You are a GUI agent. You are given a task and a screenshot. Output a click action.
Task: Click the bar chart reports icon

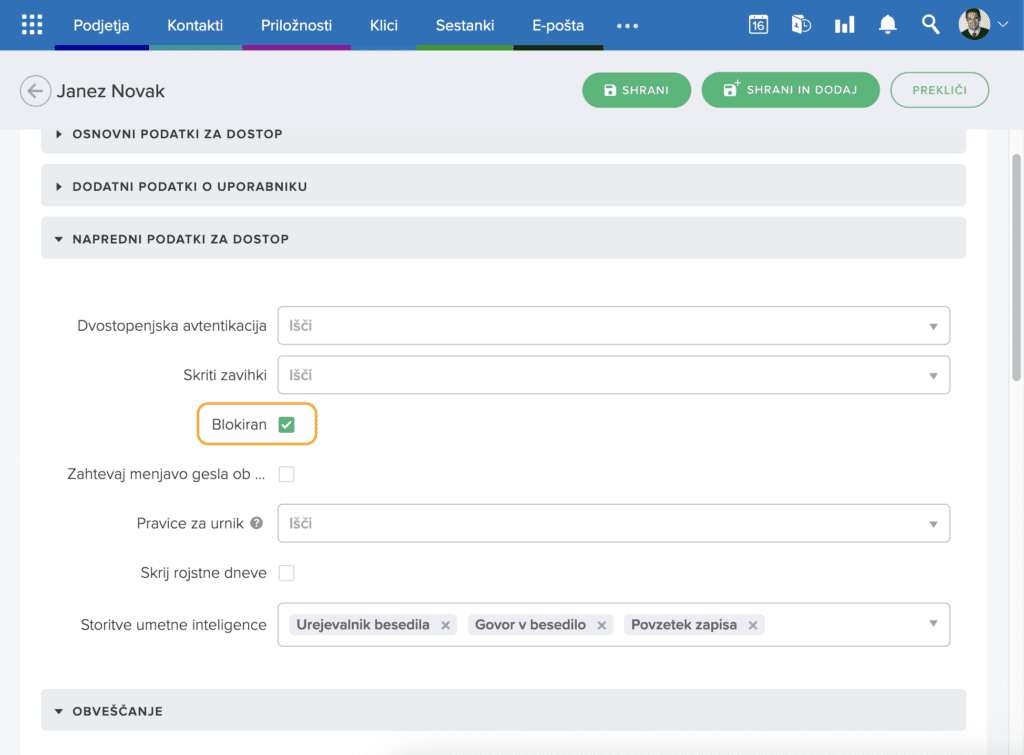(x=844, y=25)
